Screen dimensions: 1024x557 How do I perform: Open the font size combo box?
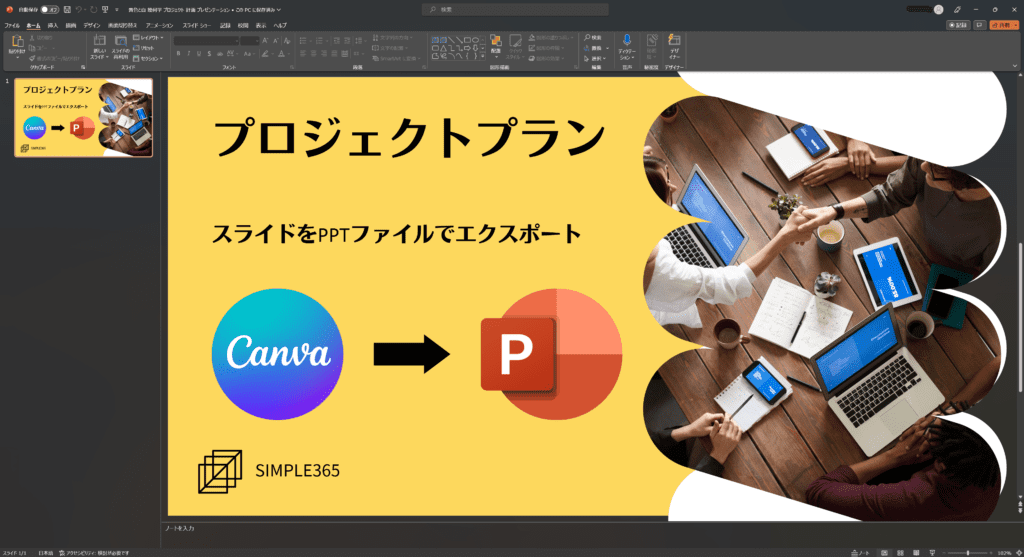[249, 40]
